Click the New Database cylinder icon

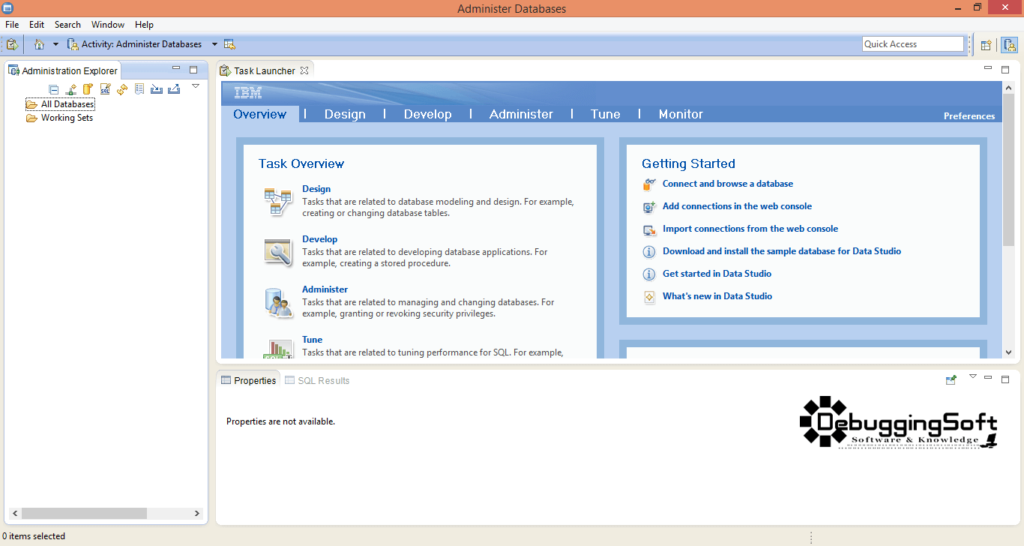click(x=88, y=89)
